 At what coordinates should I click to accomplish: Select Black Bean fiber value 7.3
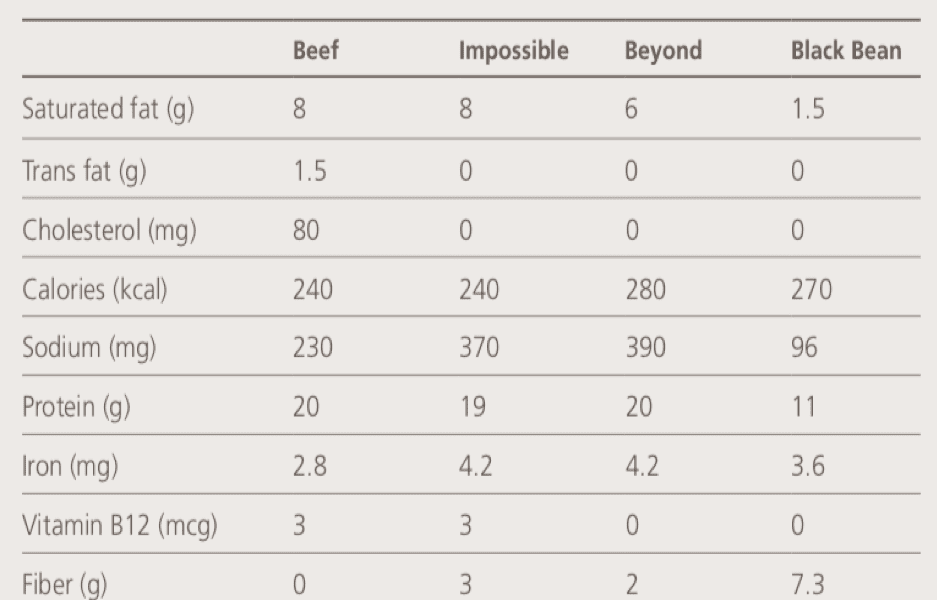pos(808,584)
